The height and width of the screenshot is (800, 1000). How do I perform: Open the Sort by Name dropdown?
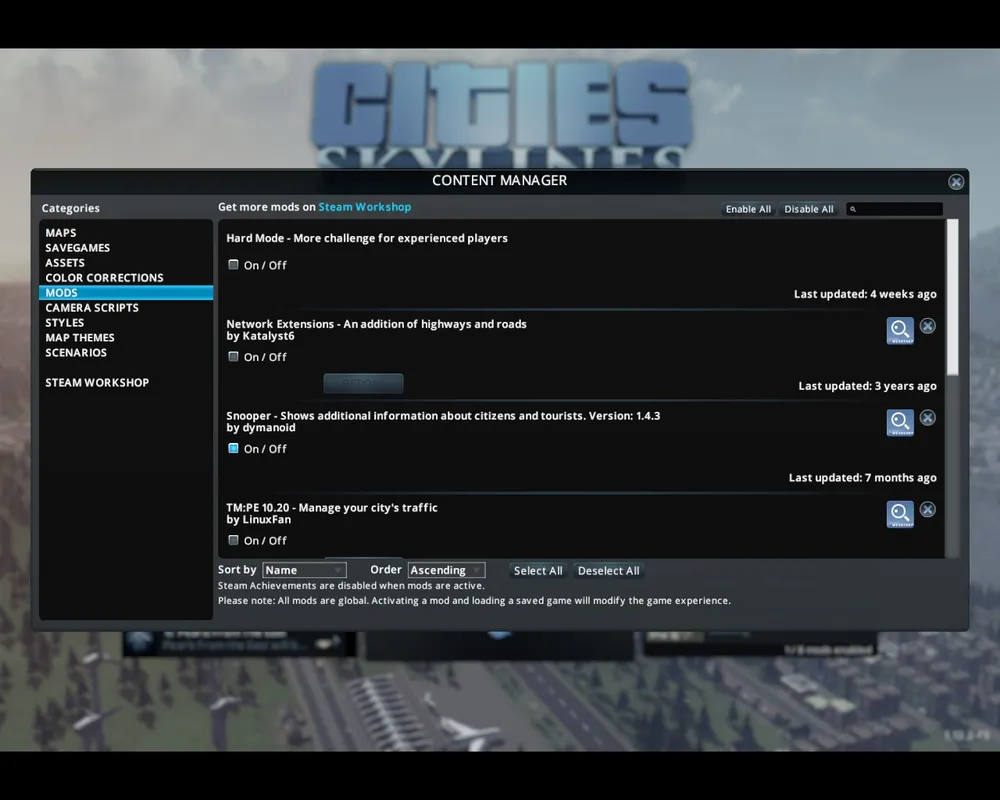coord(304,570)
